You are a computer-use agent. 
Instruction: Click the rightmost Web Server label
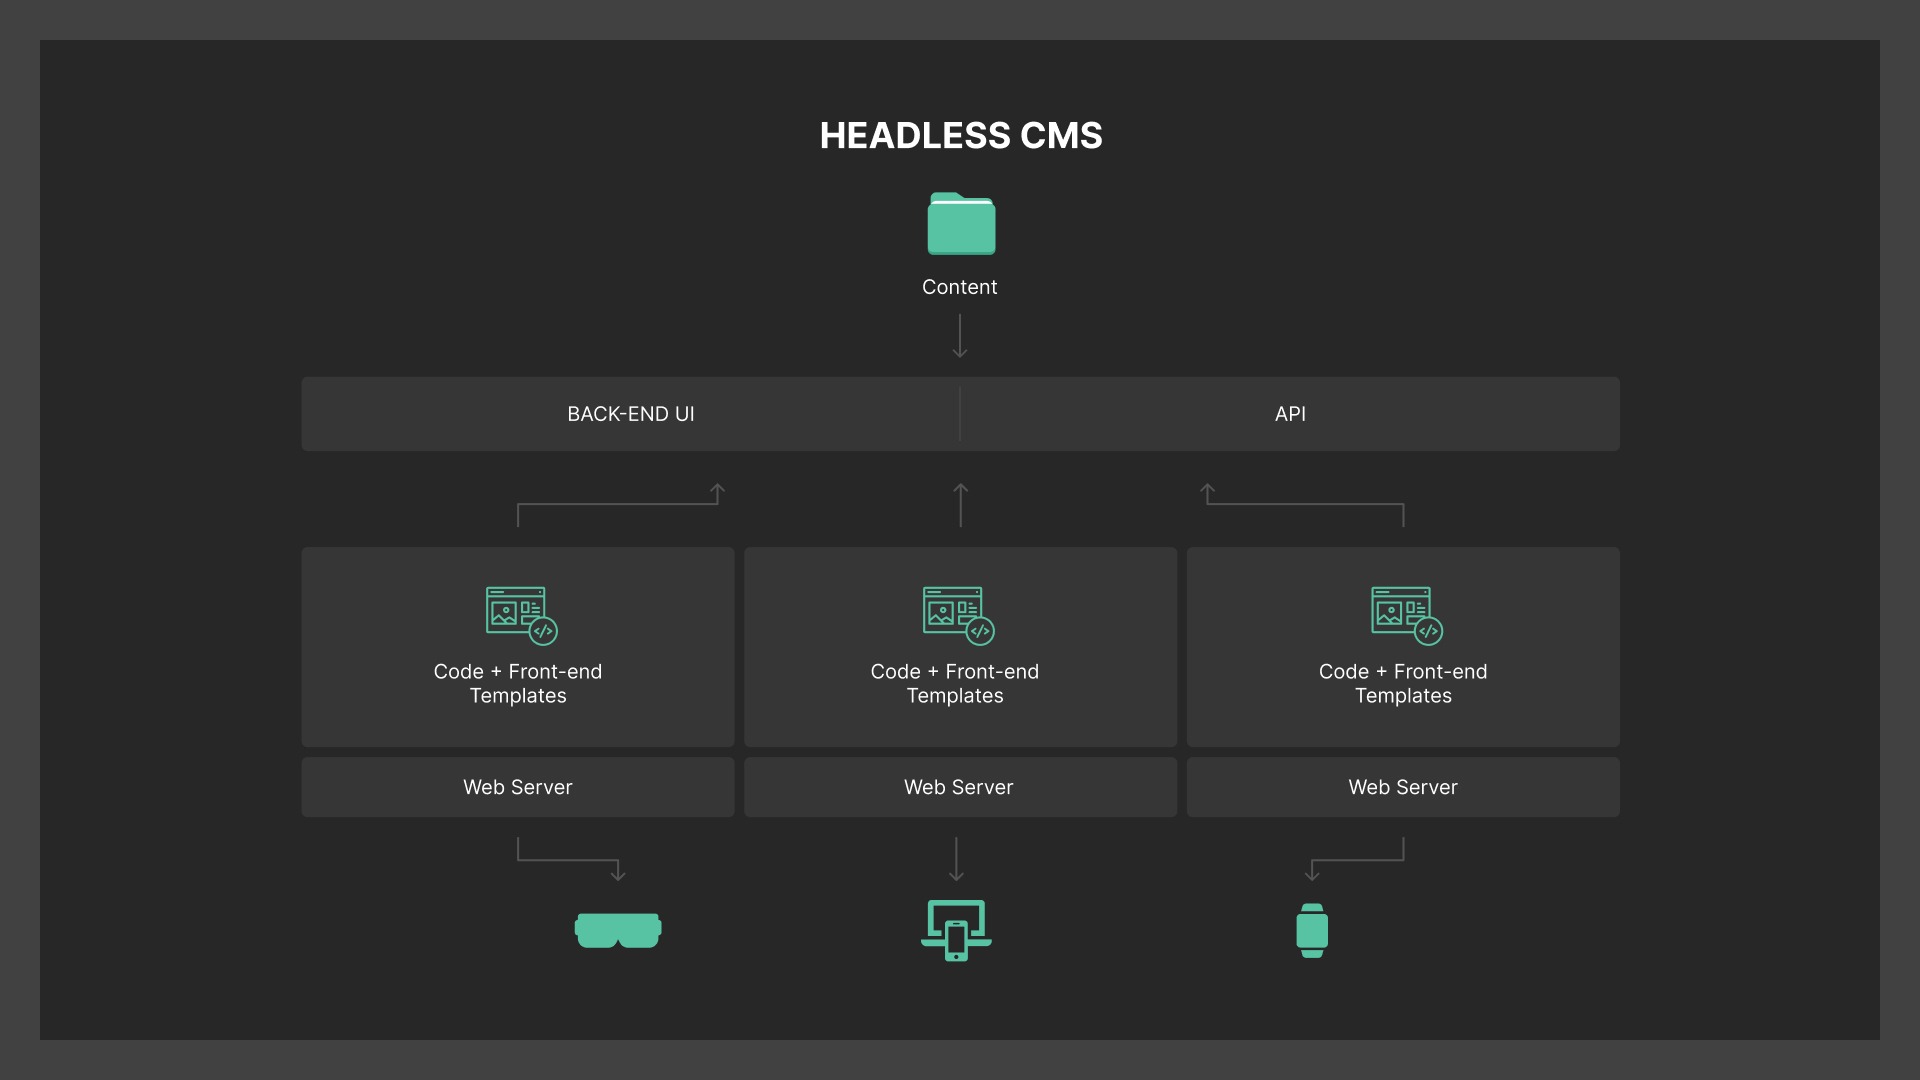pos(1402,787)
